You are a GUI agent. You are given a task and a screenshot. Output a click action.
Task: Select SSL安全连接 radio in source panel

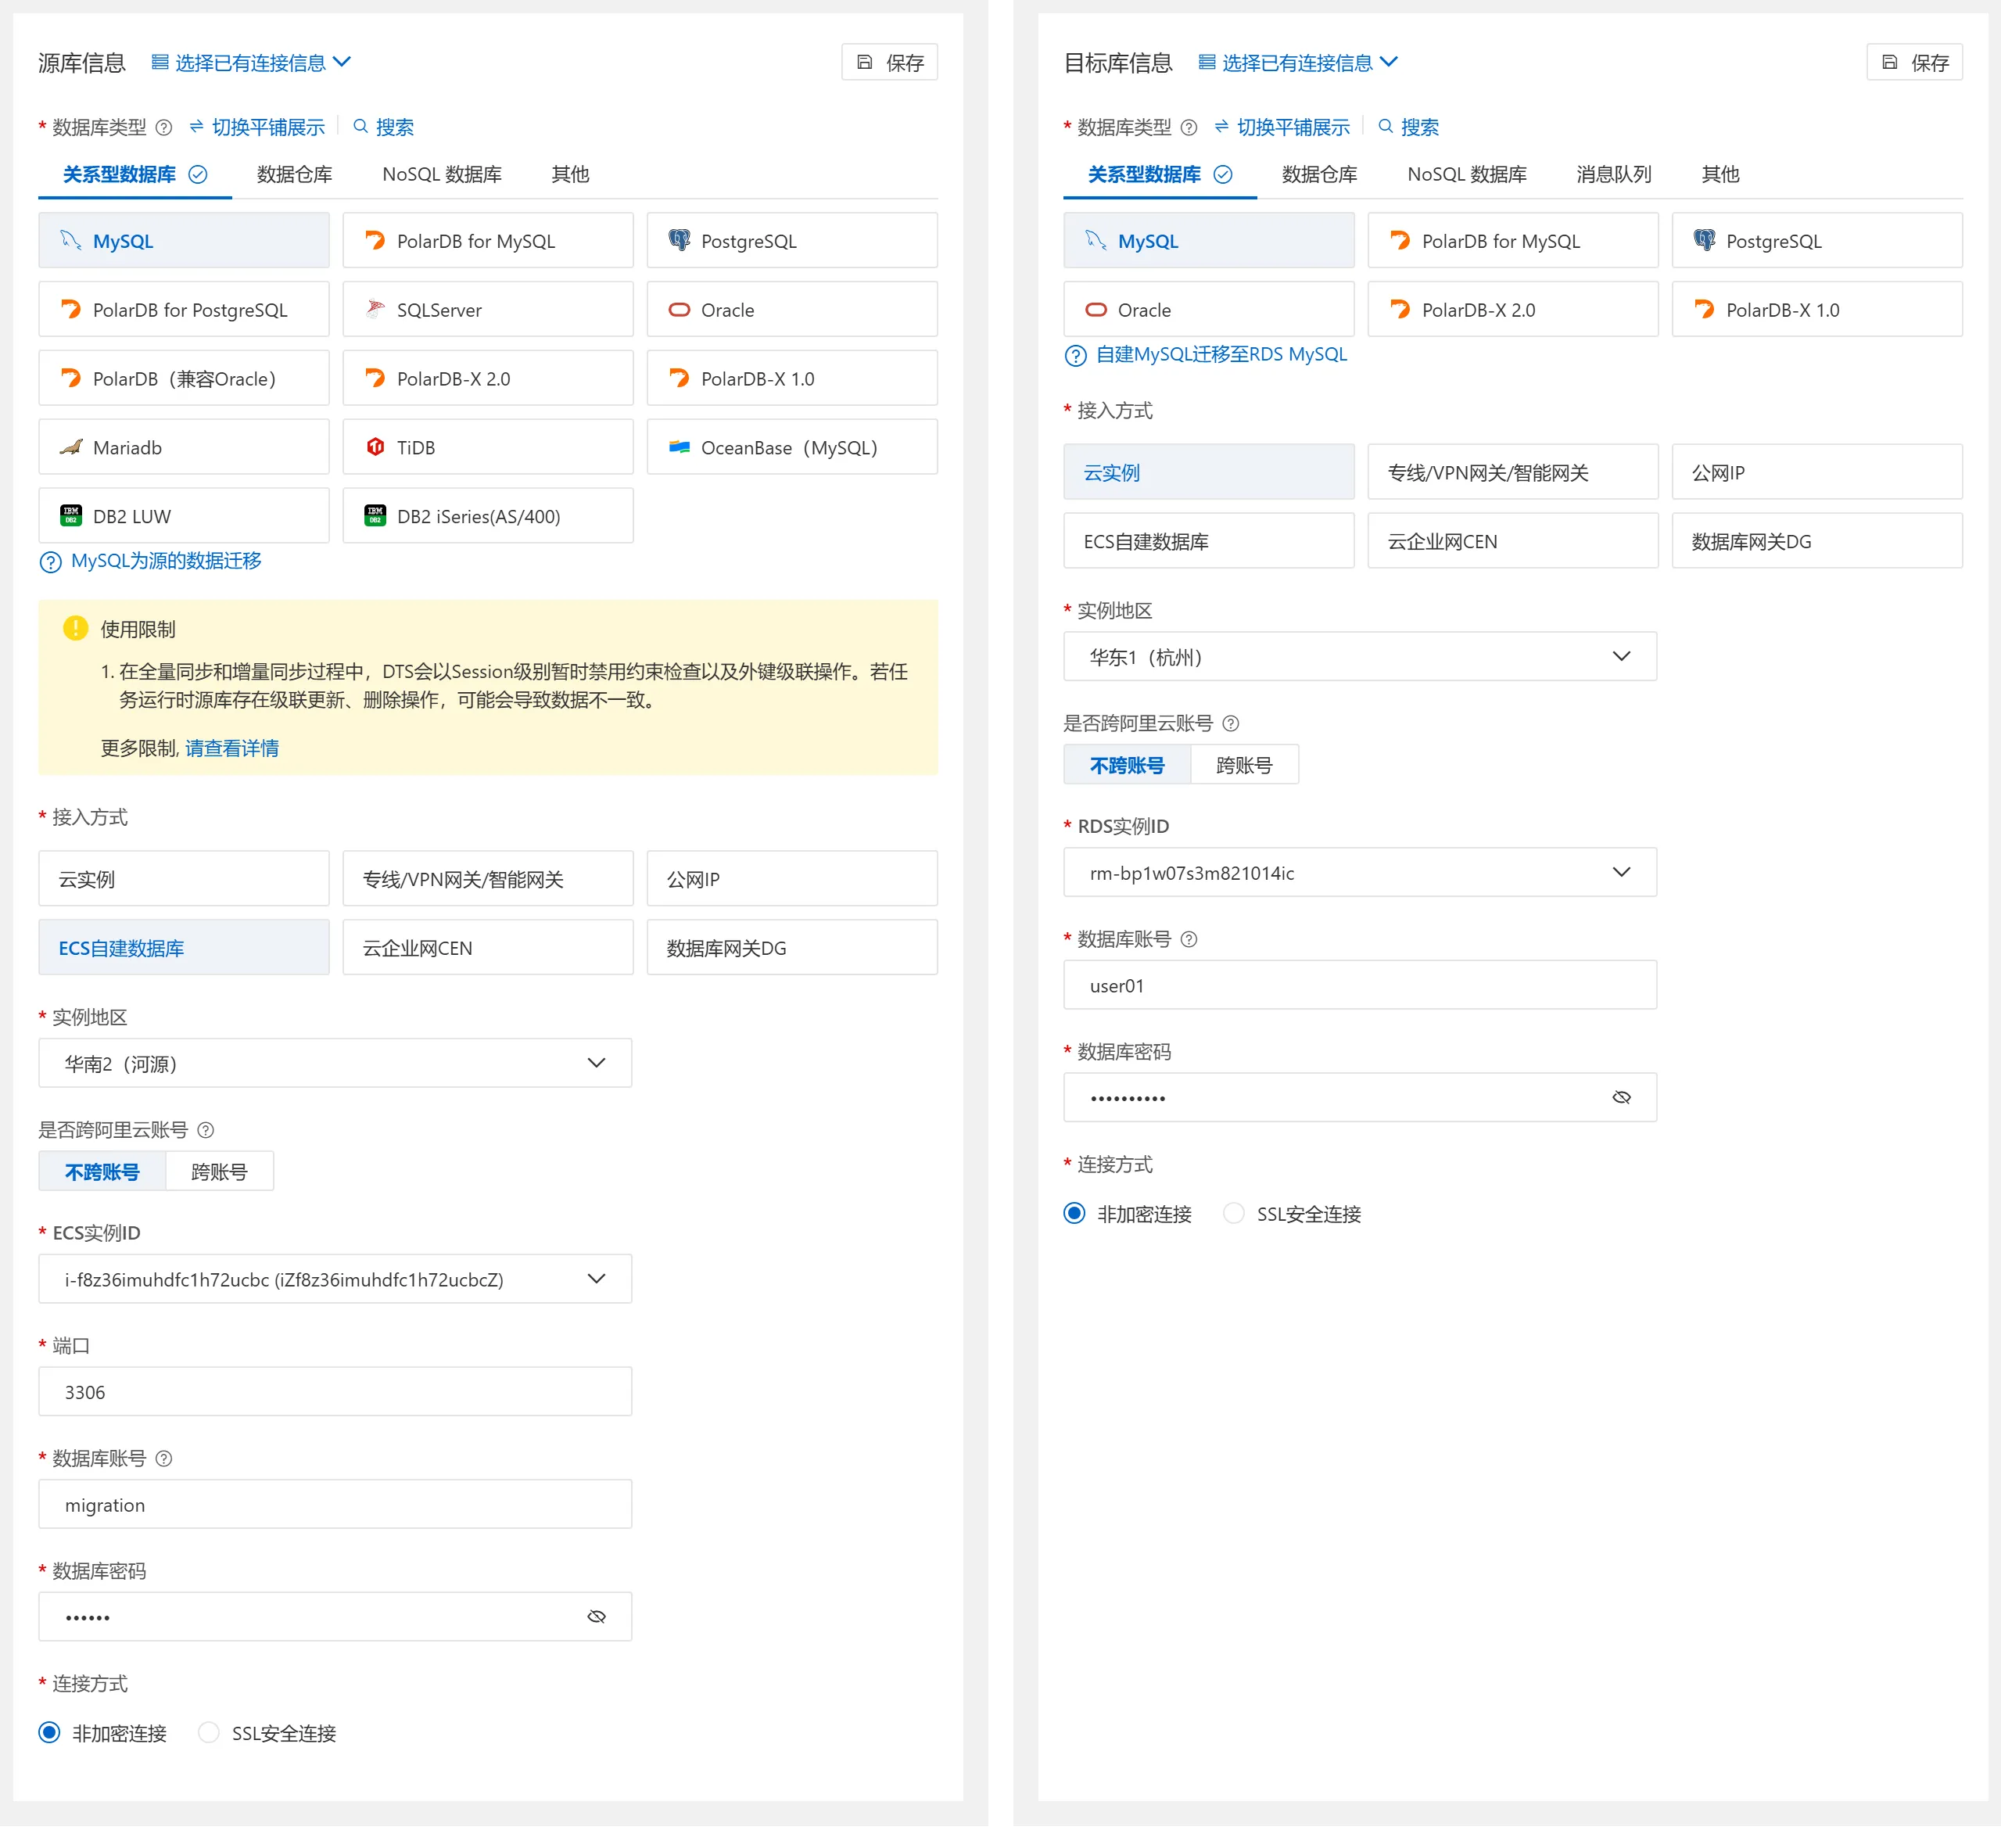(x=208, y=1732)
